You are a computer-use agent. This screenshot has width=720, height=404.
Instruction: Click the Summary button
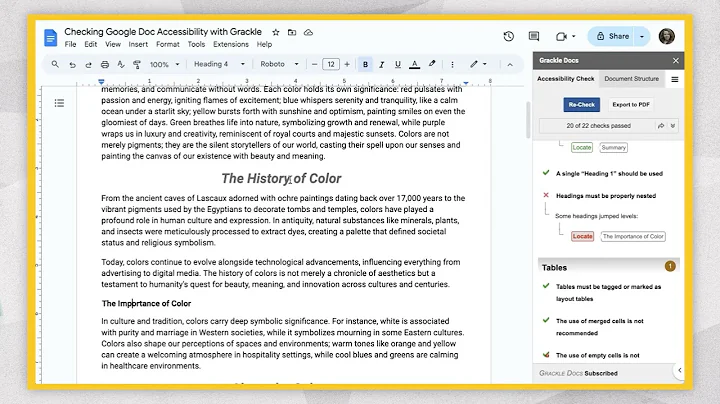tap(613, 147)
